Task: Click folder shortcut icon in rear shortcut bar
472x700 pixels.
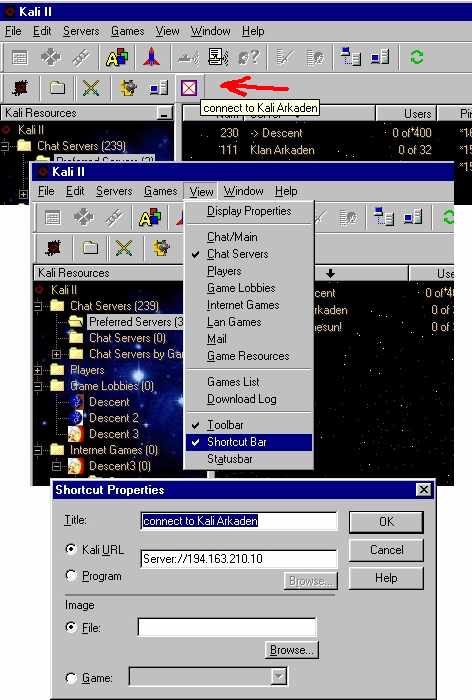Action: click(x=57, y=88)
